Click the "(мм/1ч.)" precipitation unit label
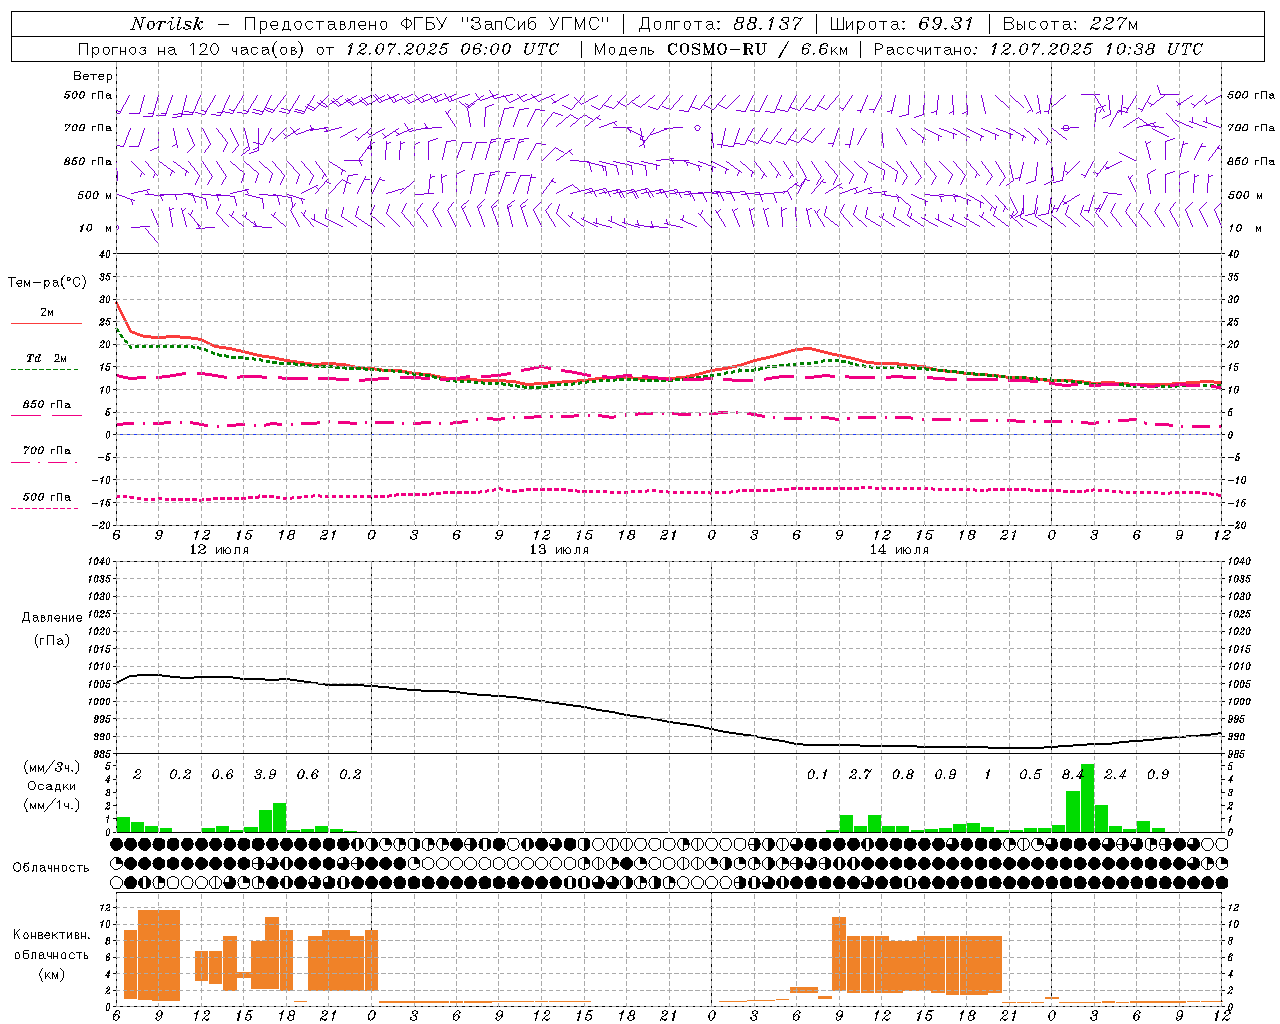The width and height of the screenshot is (1280, 1024). [x=52, y=805]
